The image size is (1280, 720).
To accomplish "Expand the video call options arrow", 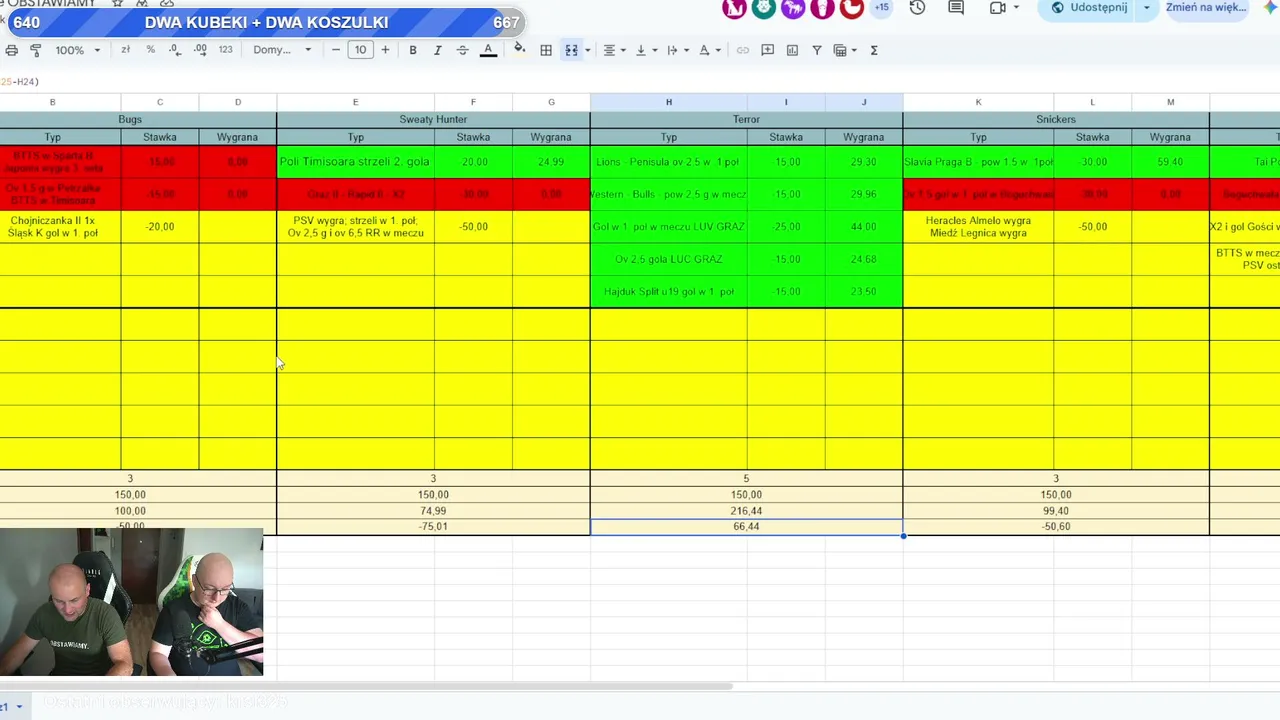I will click(x=1016, y=8).
